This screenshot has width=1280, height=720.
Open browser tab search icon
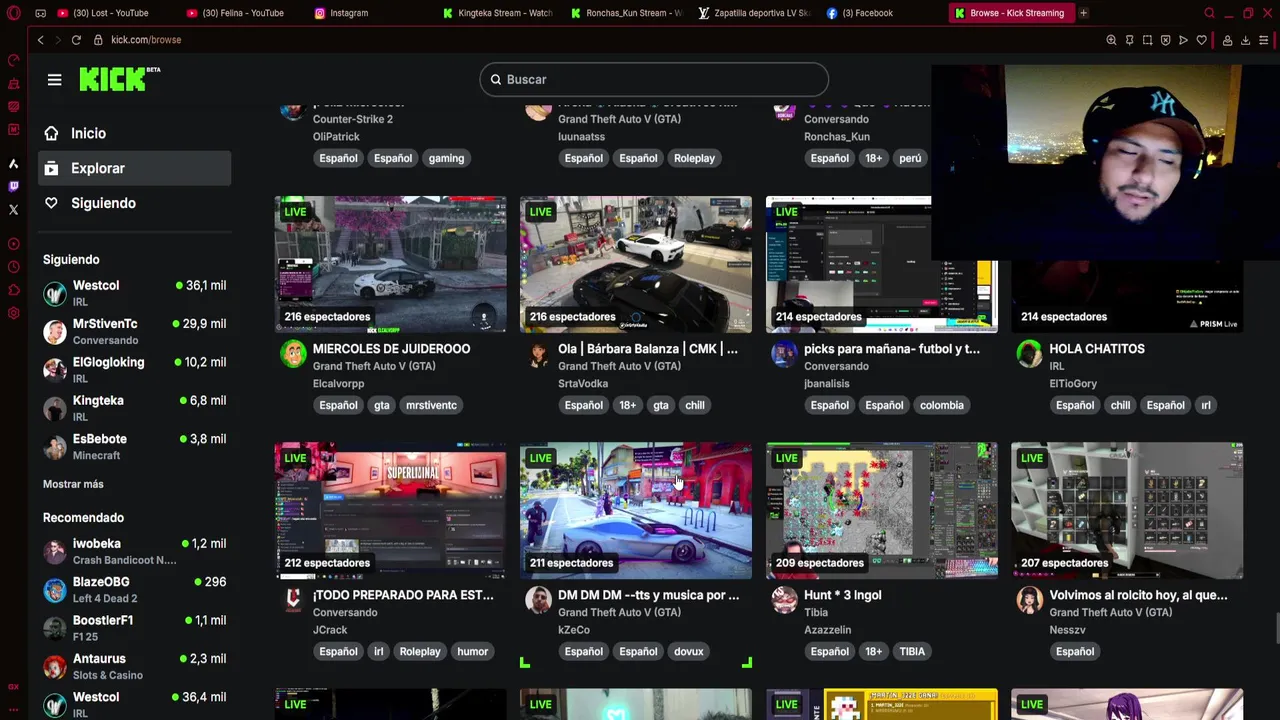1209,13
